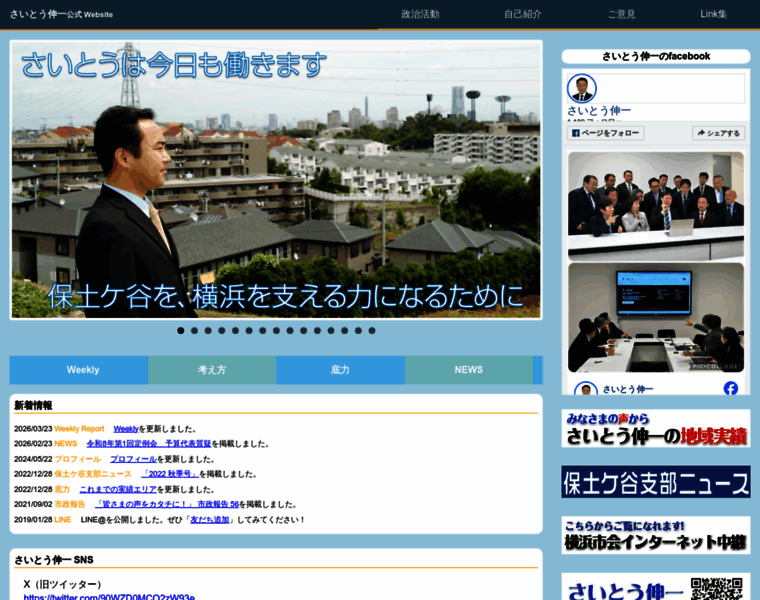This screenshot has height=600, width=760.
Task: Click the Facebook profile avatar at widget top
Action: point(581,88)
